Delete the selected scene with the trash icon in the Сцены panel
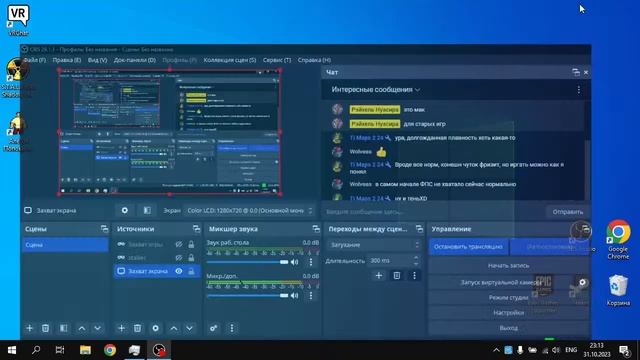Screen dimensions: 640x360 (45, 328)
